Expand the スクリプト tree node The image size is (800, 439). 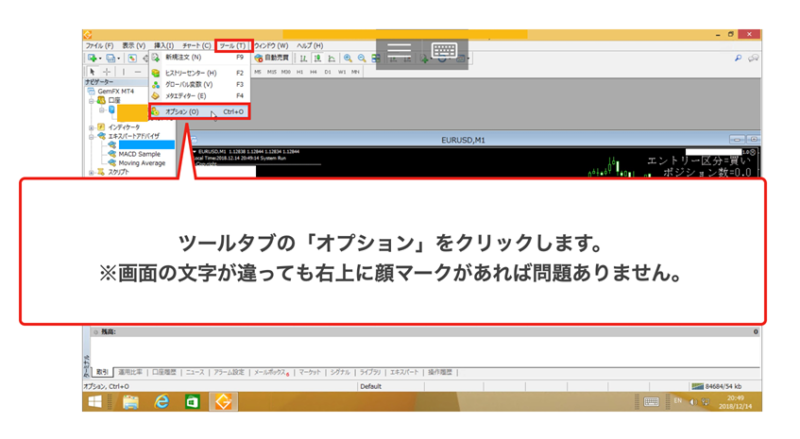pyautogui.click(x=91, y=172)
